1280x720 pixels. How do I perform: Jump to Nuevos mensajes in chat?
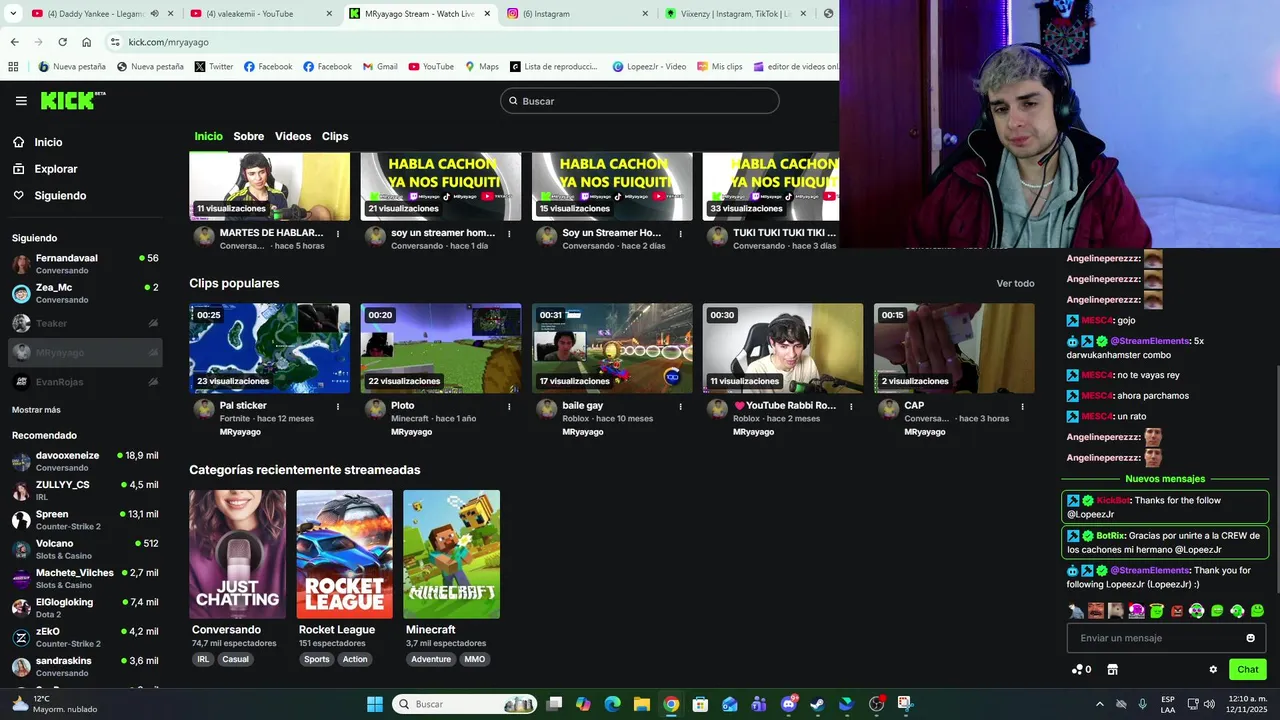coord(1165,479)
